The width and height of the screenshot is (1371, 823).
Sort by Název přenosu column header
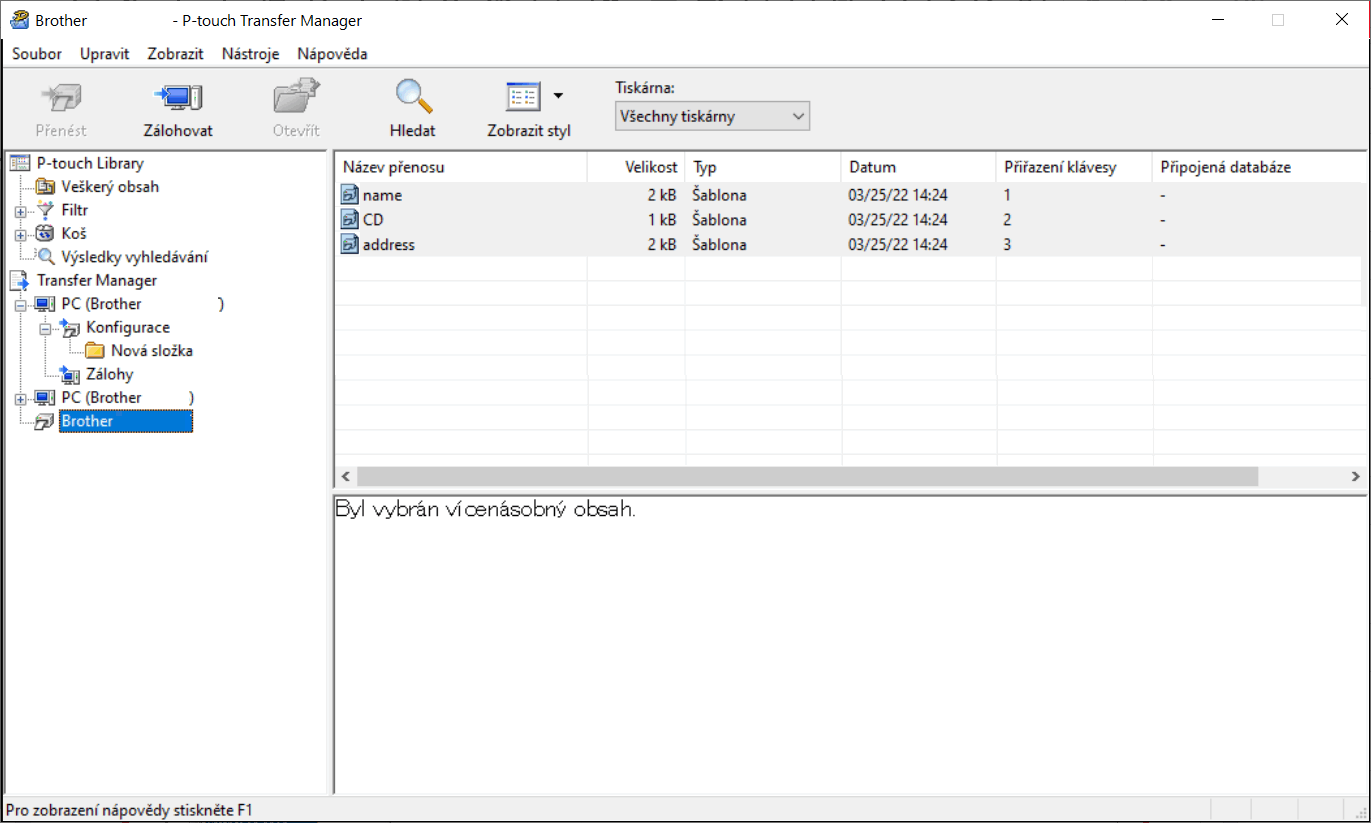pos(461,167)
